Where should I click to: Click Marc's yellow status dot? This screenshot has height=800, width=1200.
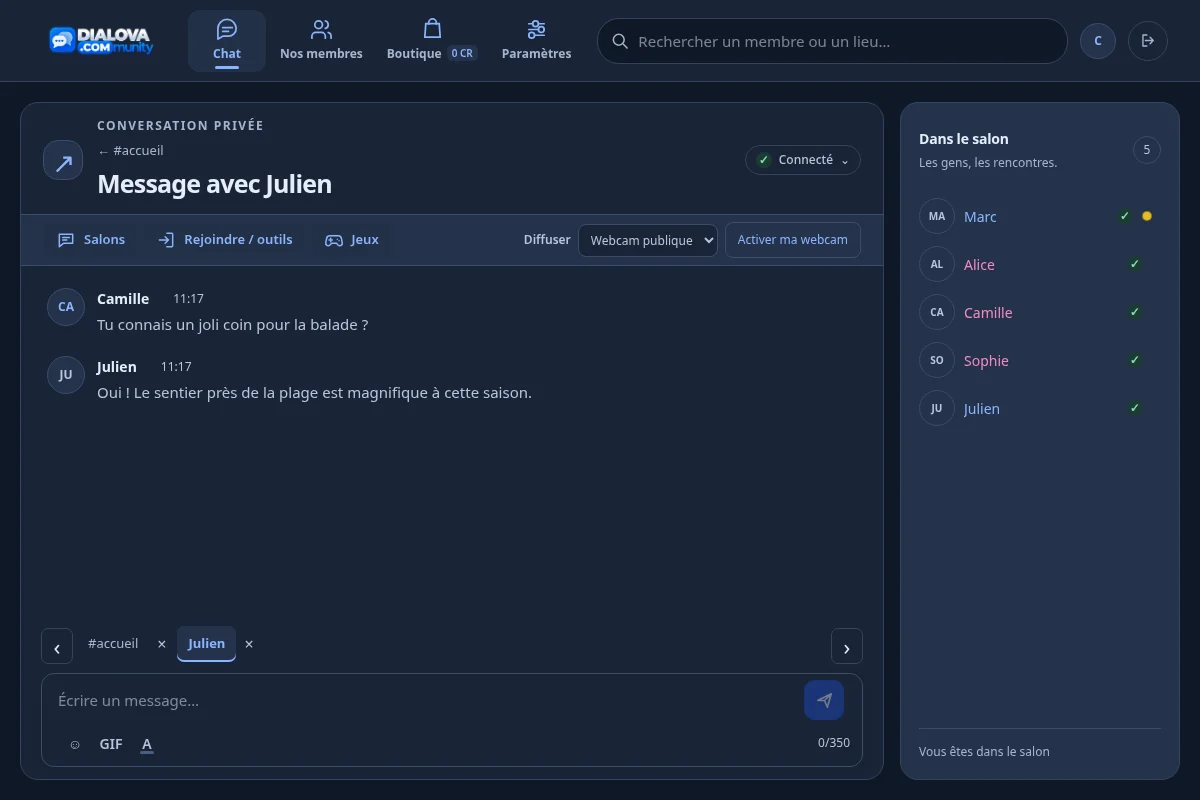click(x=1147, y=216)
